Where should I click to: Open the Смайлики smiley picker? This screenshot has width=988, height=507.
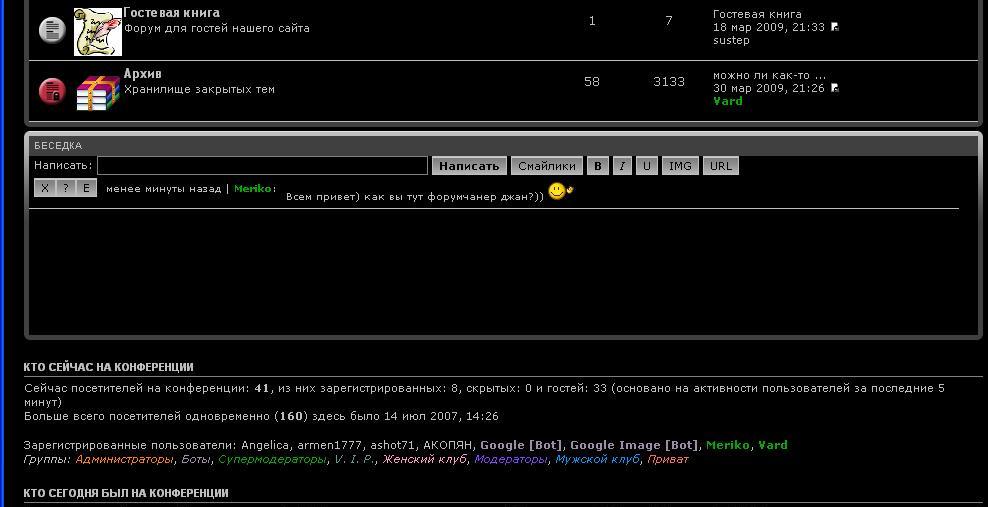click(x=547, y=166)
